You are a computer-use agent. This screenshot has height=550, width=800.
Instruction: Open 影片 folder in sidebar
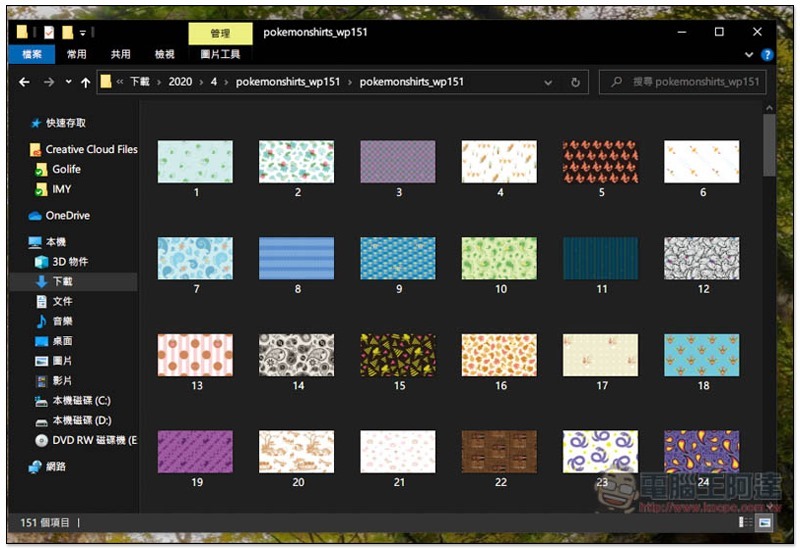pyautogui.click(x=54, y=381)
